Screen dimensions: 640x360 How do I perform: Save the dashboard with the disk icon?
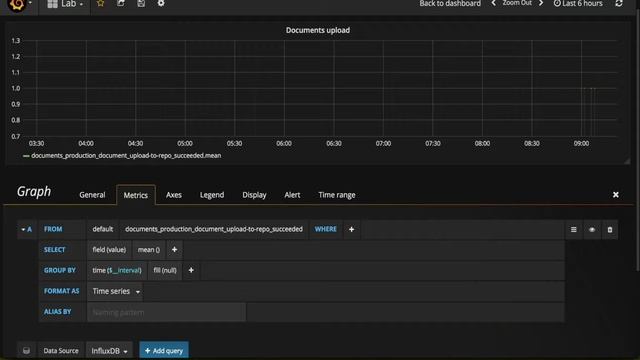(141, 4)
